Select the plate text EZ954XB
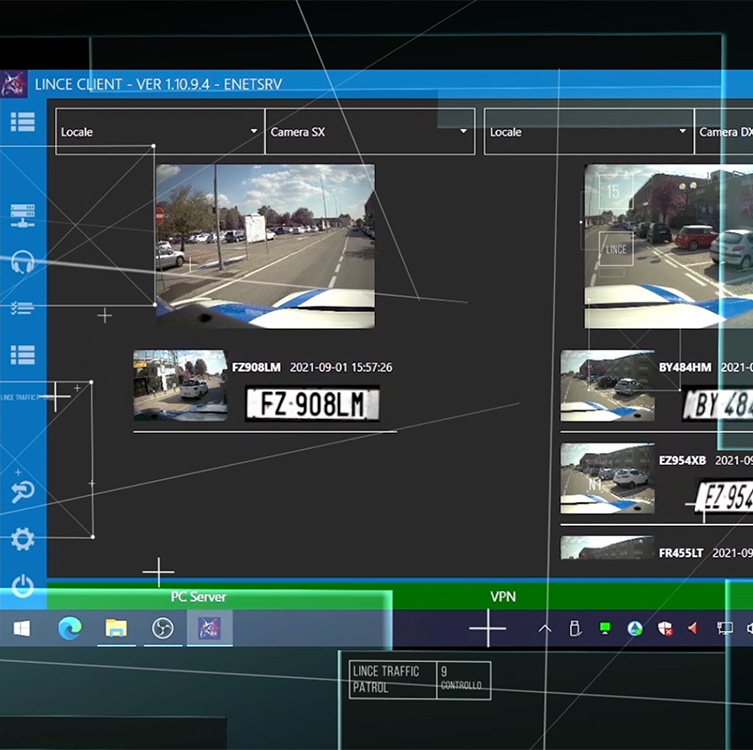The image size is (753, 750). point(682,460)
